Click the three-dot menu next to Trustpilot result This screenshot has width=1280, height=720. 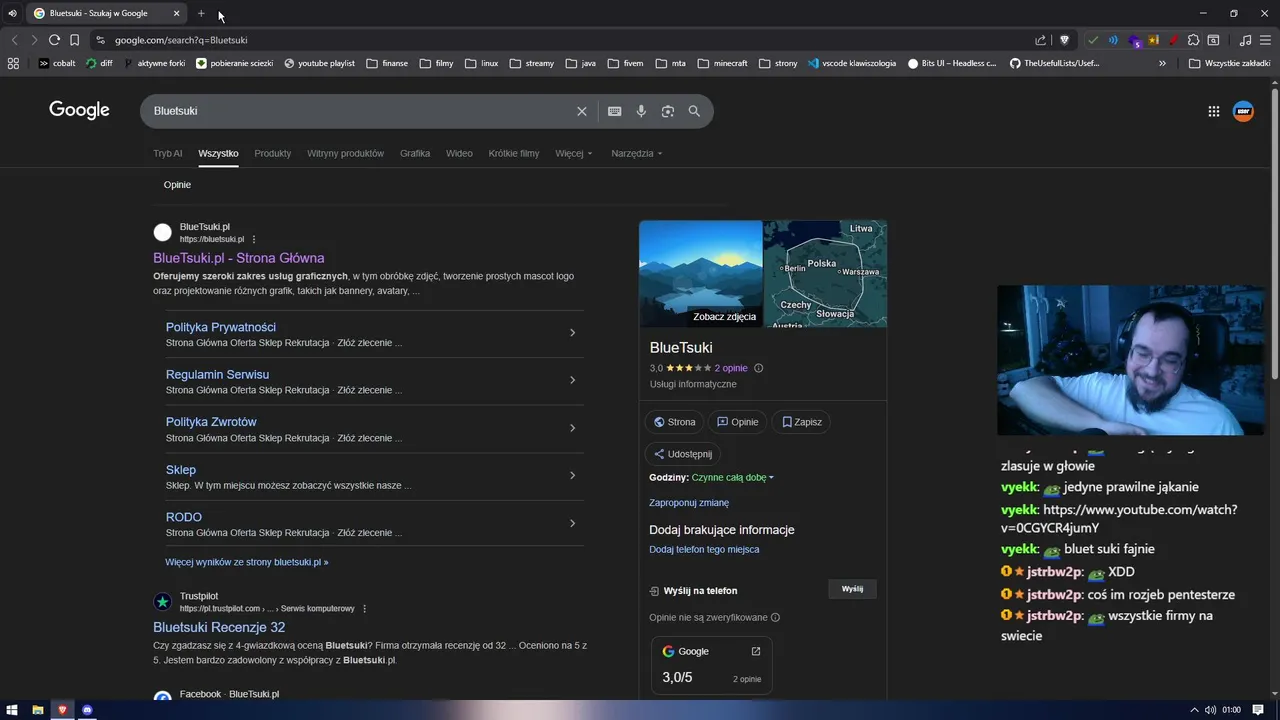point(364,608)
